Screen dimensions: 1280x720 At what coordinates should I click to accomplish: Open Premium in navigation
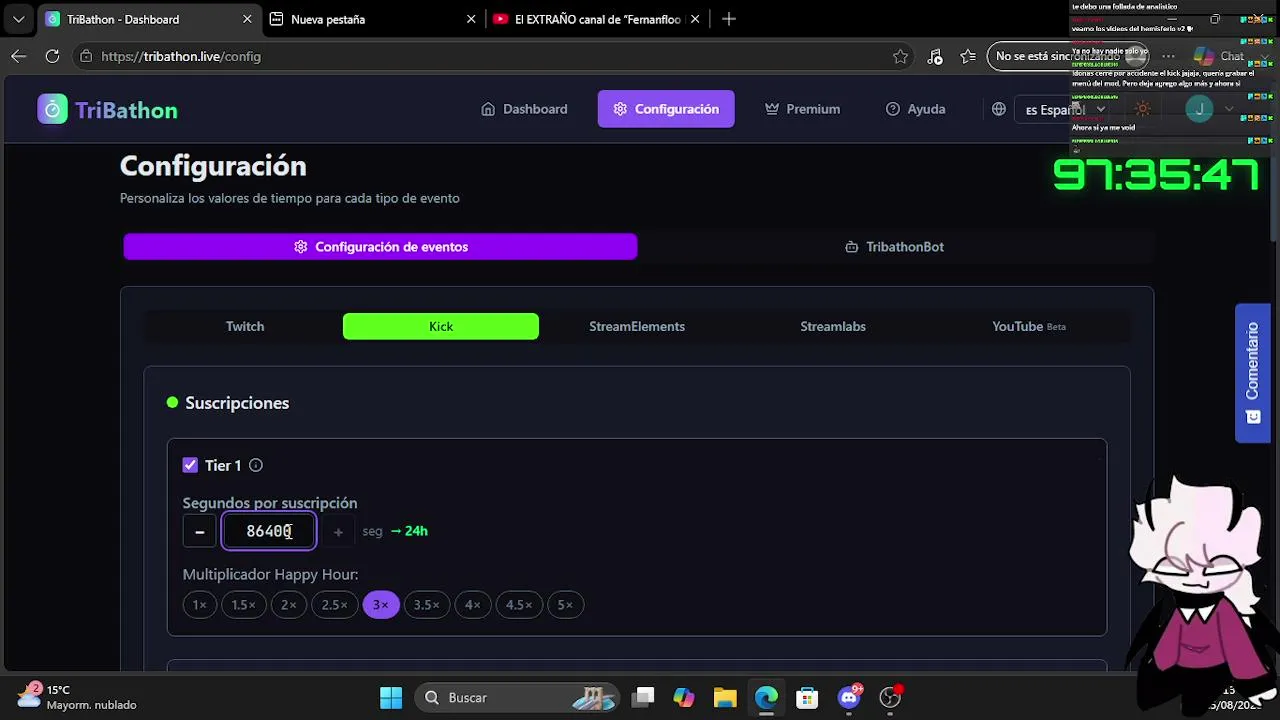(x=802, y=109)
